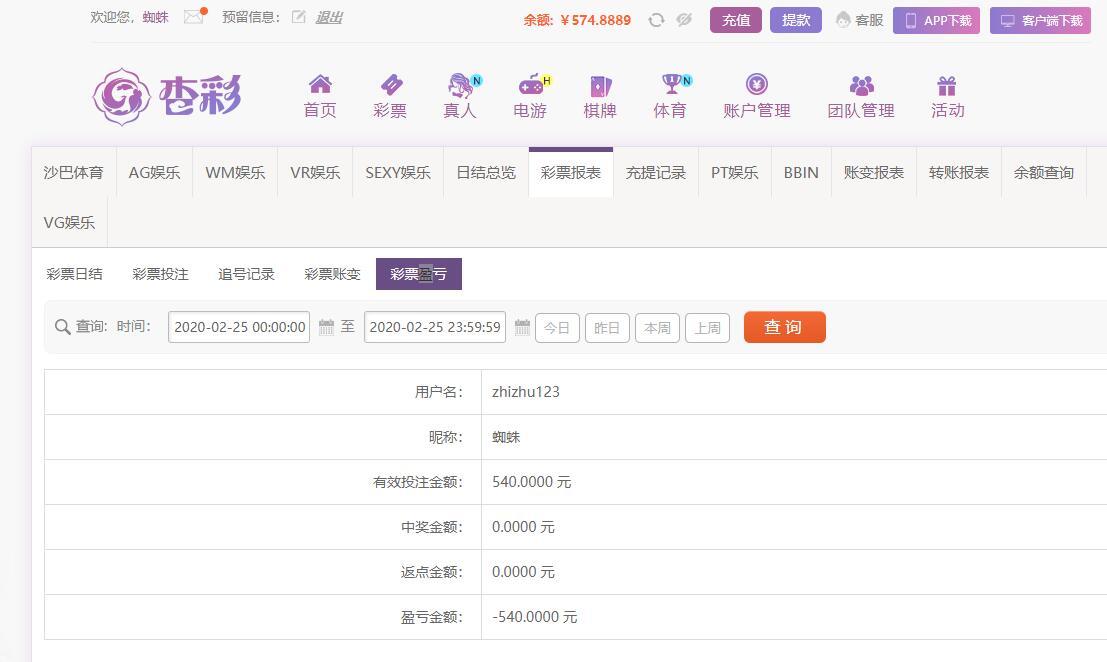Switch to 余额查询 tab
Screen dimensions: 1107x662
[1043, 172]
